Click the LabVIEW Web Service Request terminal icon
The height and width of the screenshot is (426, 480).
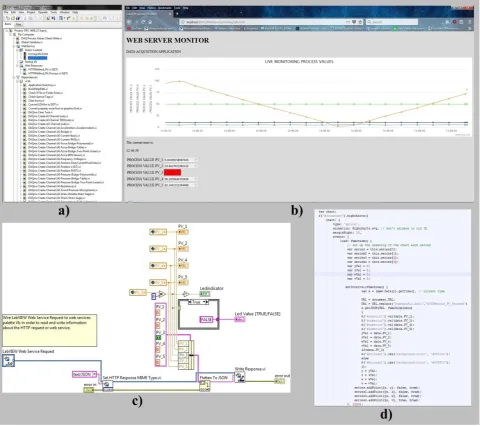[x=8, y=361]
